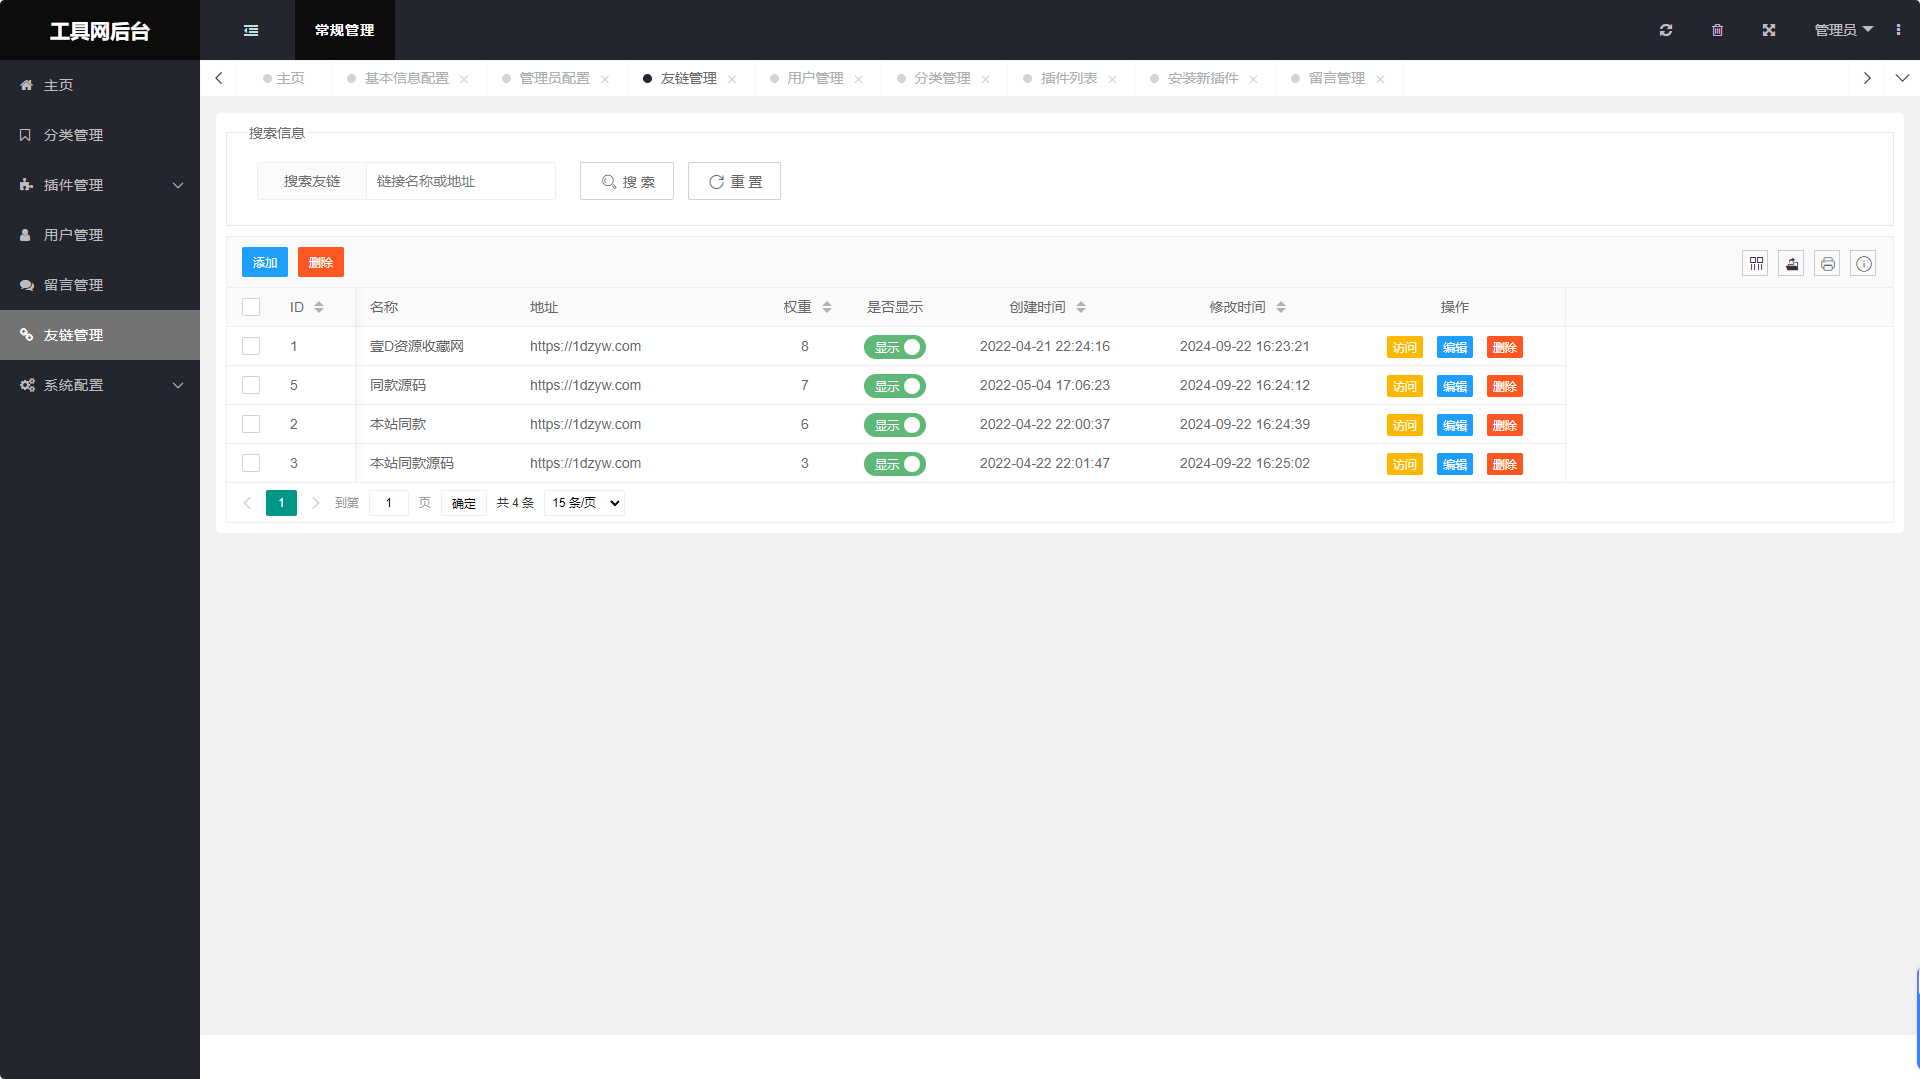Screen dimensions: 1920x1079
Task: Open 主页 in the sidebar
Action: (x=100, y=85)
